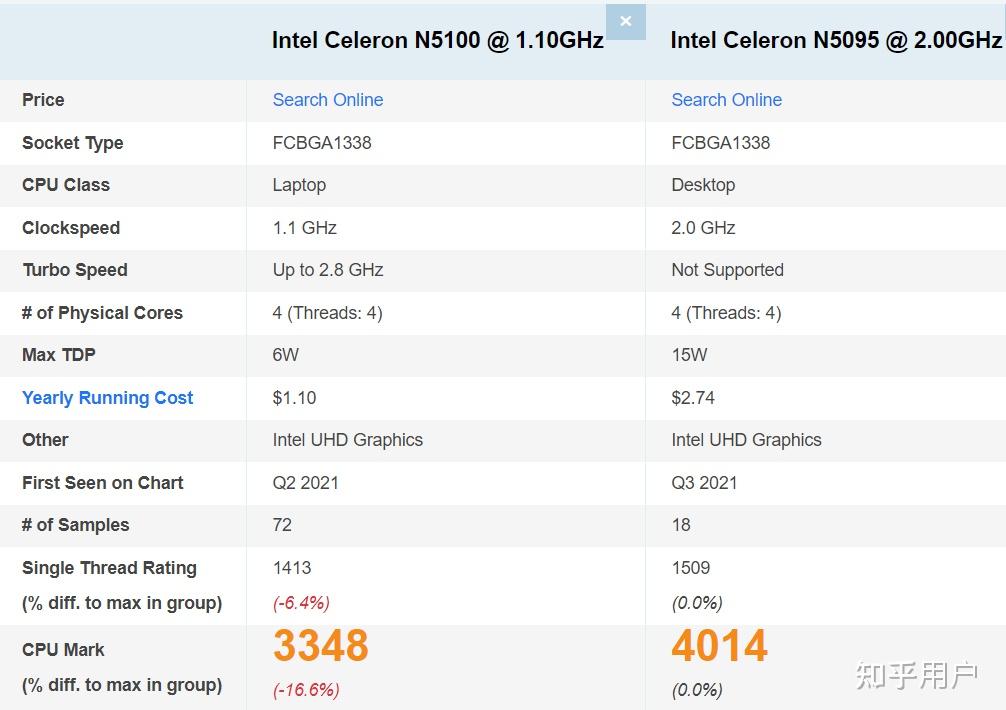This screenshot has width=1006, height=710.
Task: Select the Intel Celeron N5095 column header
Action: (833, 40)
